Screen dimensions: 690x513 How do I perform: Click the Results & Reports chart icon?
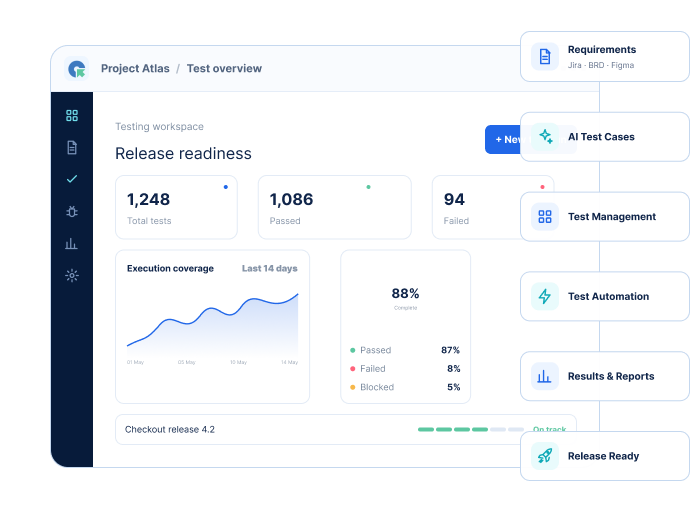545,376
